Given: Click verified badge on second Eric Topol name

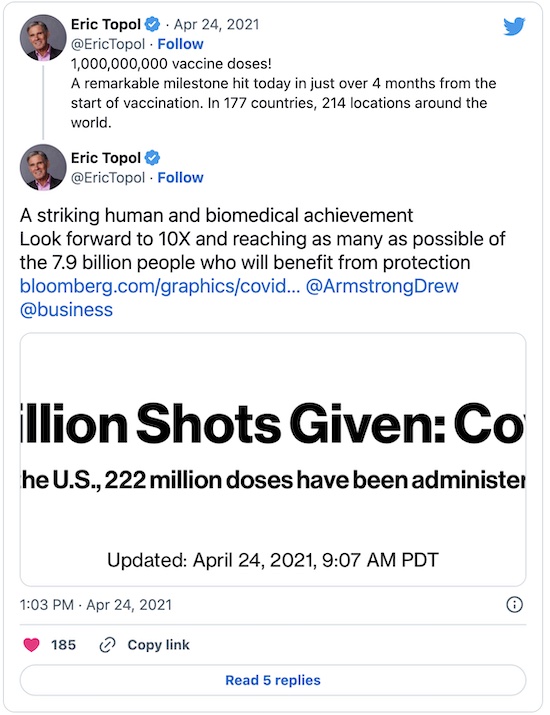Looking at the screenshot, I should 152,158.
